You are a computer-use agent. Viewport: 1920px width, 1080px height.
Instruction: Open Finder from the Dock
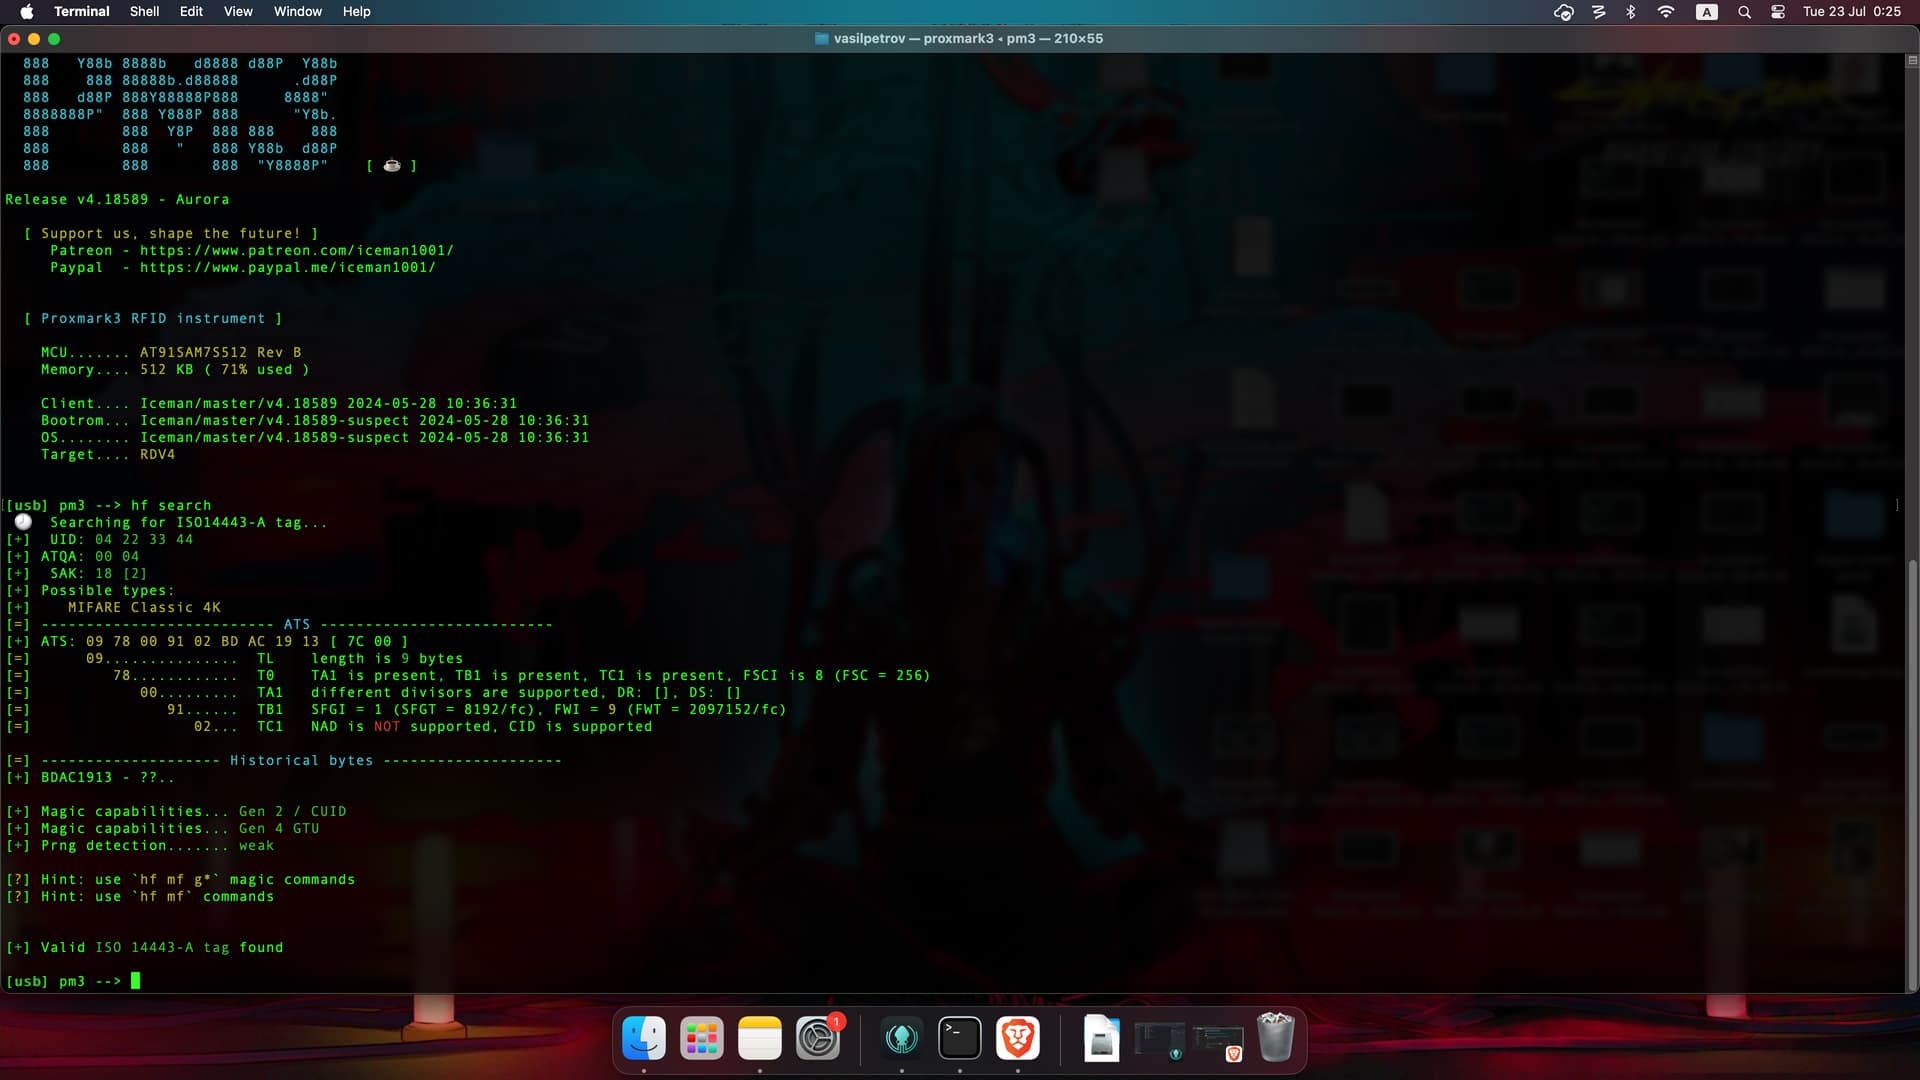coord(644,1039)
